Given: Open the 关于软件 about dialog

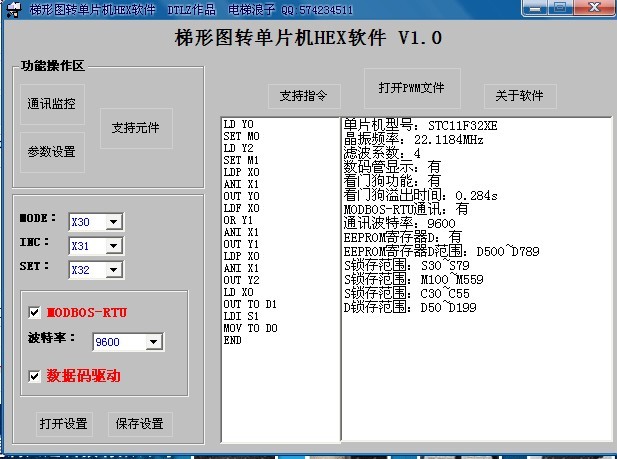Looking at the screenshot, I should tap(519, 96).
